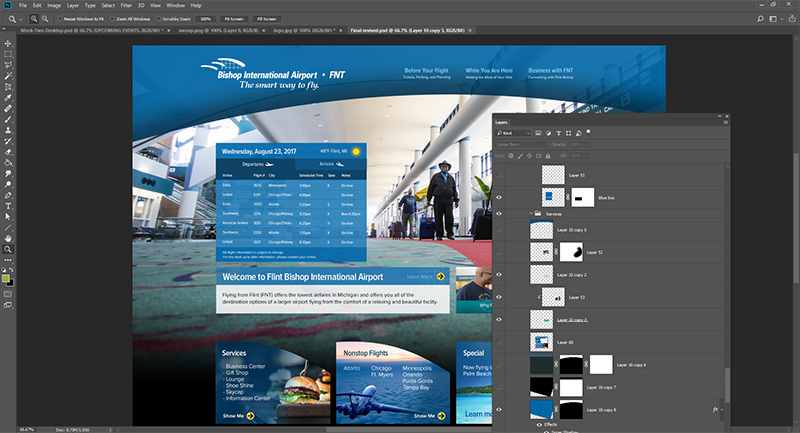Image resolution: width=800 pixels, height=433 pixels.
Task: Filter layers by pixel layers icon
Action: click(x=538, y=133)
